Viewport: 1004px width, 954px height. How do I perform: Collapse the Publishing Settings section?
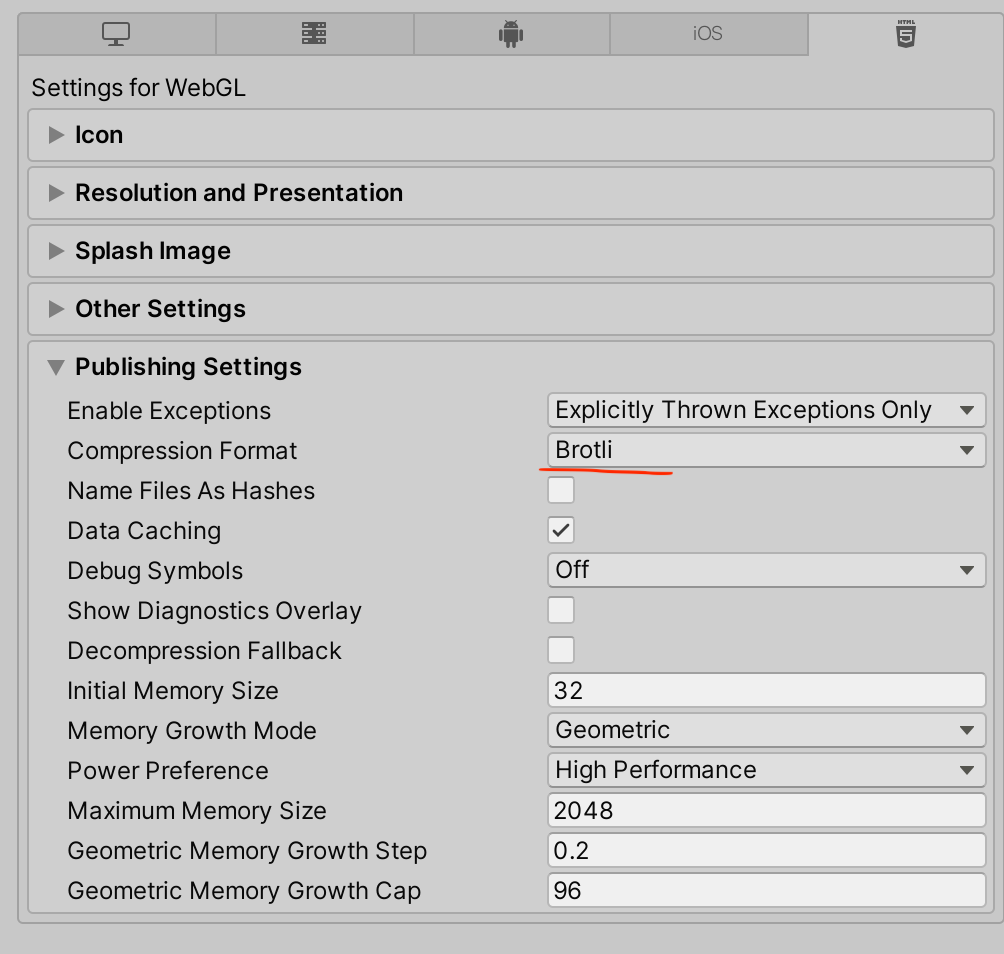[56, 367]
